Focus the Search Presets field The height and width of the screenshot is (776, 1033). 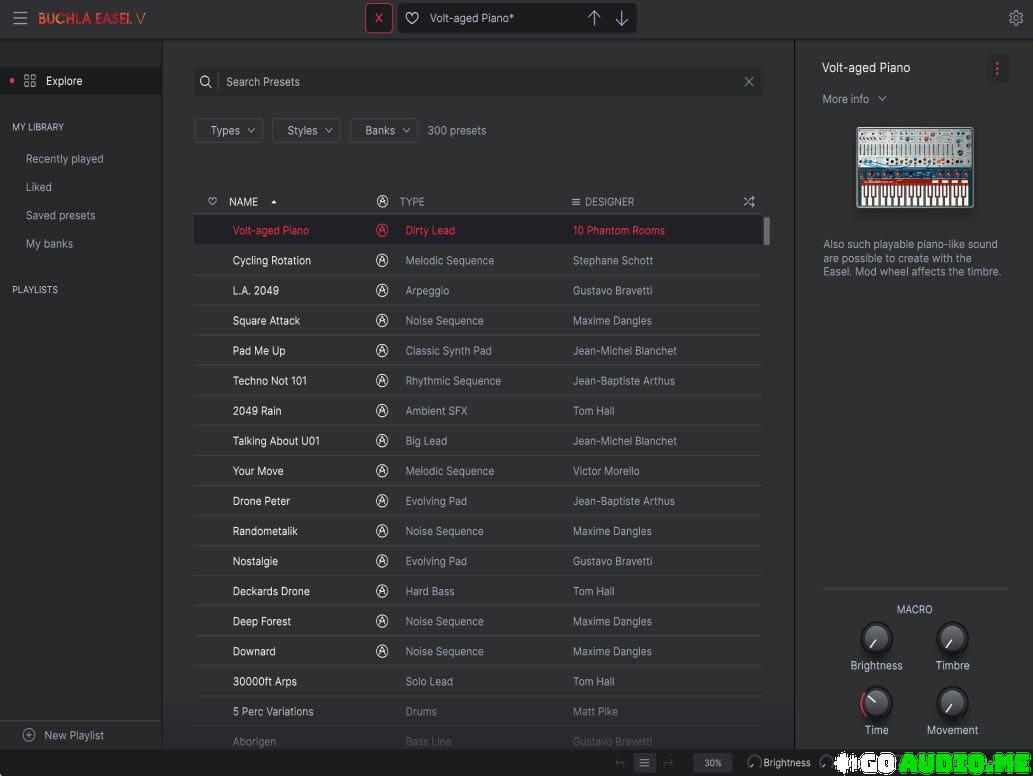tap(479, 82)
